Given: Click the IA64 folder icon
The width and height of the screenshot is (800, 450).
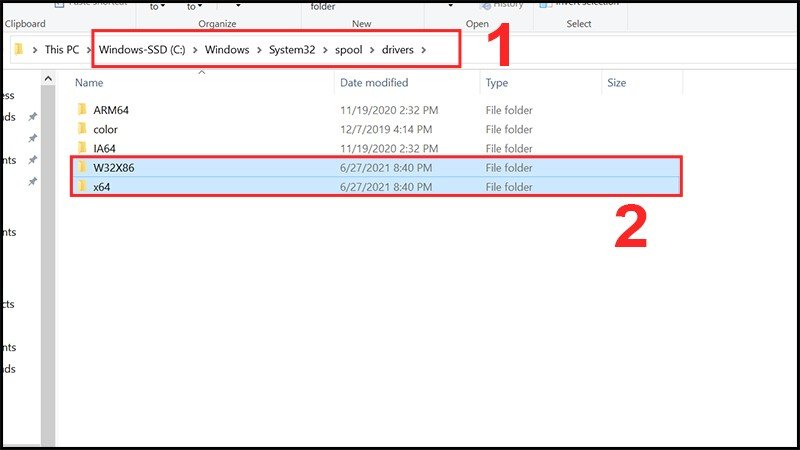Looking at the screenshot, I should tap(82, 149).
